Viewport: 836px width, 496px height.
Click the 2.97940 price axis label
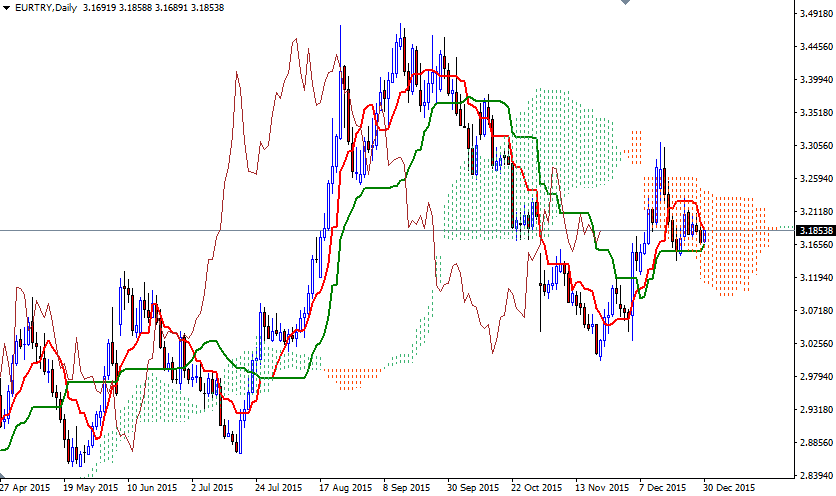816,377
